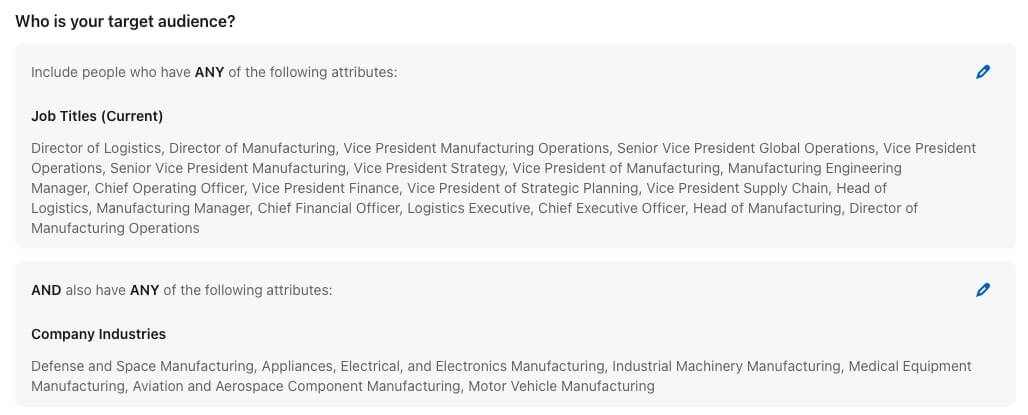Viewport: 1028px width, 415px height.
Task: Edit the Job Titles attributes with pencil icon
Action: (x=982, y=72)
